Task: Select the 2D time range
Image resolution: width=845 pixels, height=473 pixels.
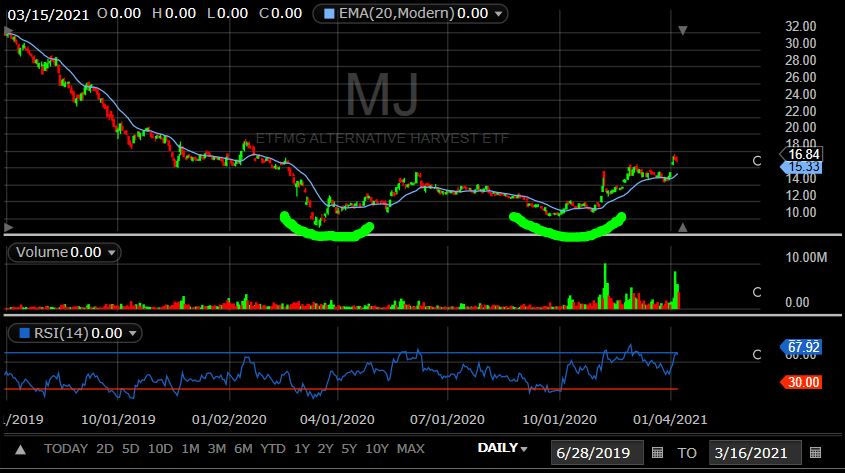Action: tap(105, 449)
